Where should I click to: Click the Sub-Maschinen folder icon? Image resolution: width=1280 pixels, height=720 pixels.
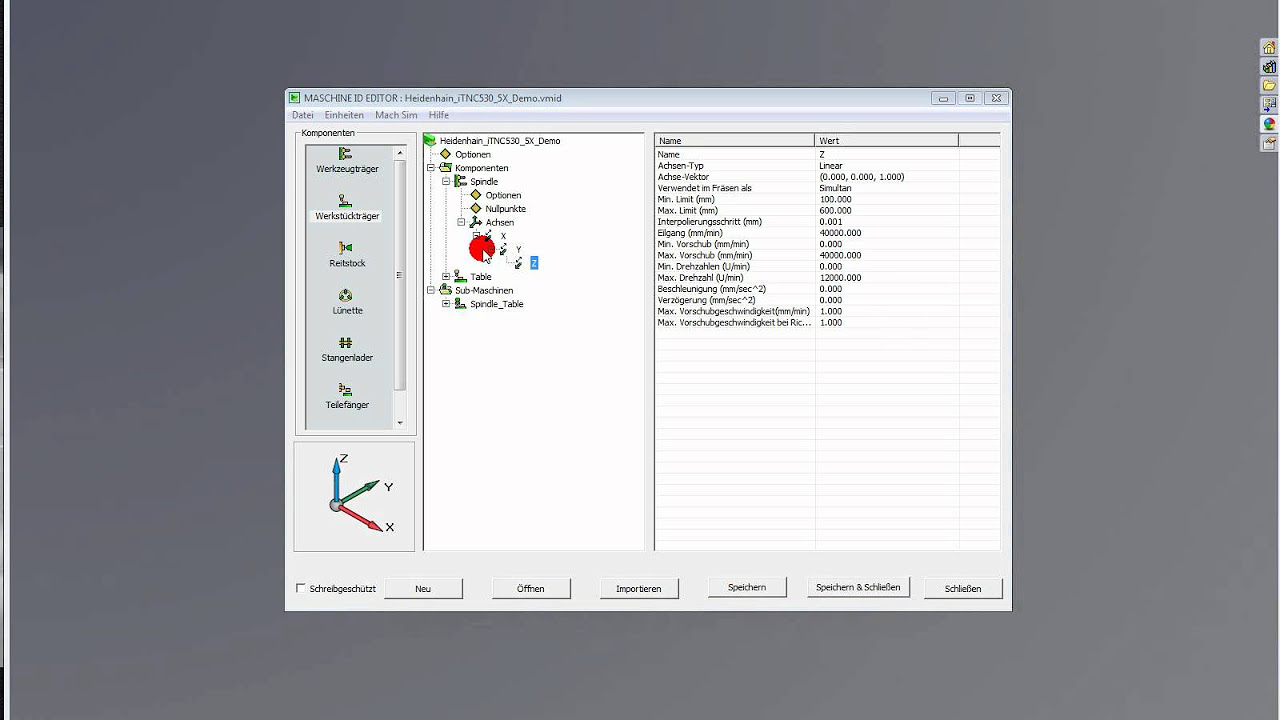click(446, 290)
